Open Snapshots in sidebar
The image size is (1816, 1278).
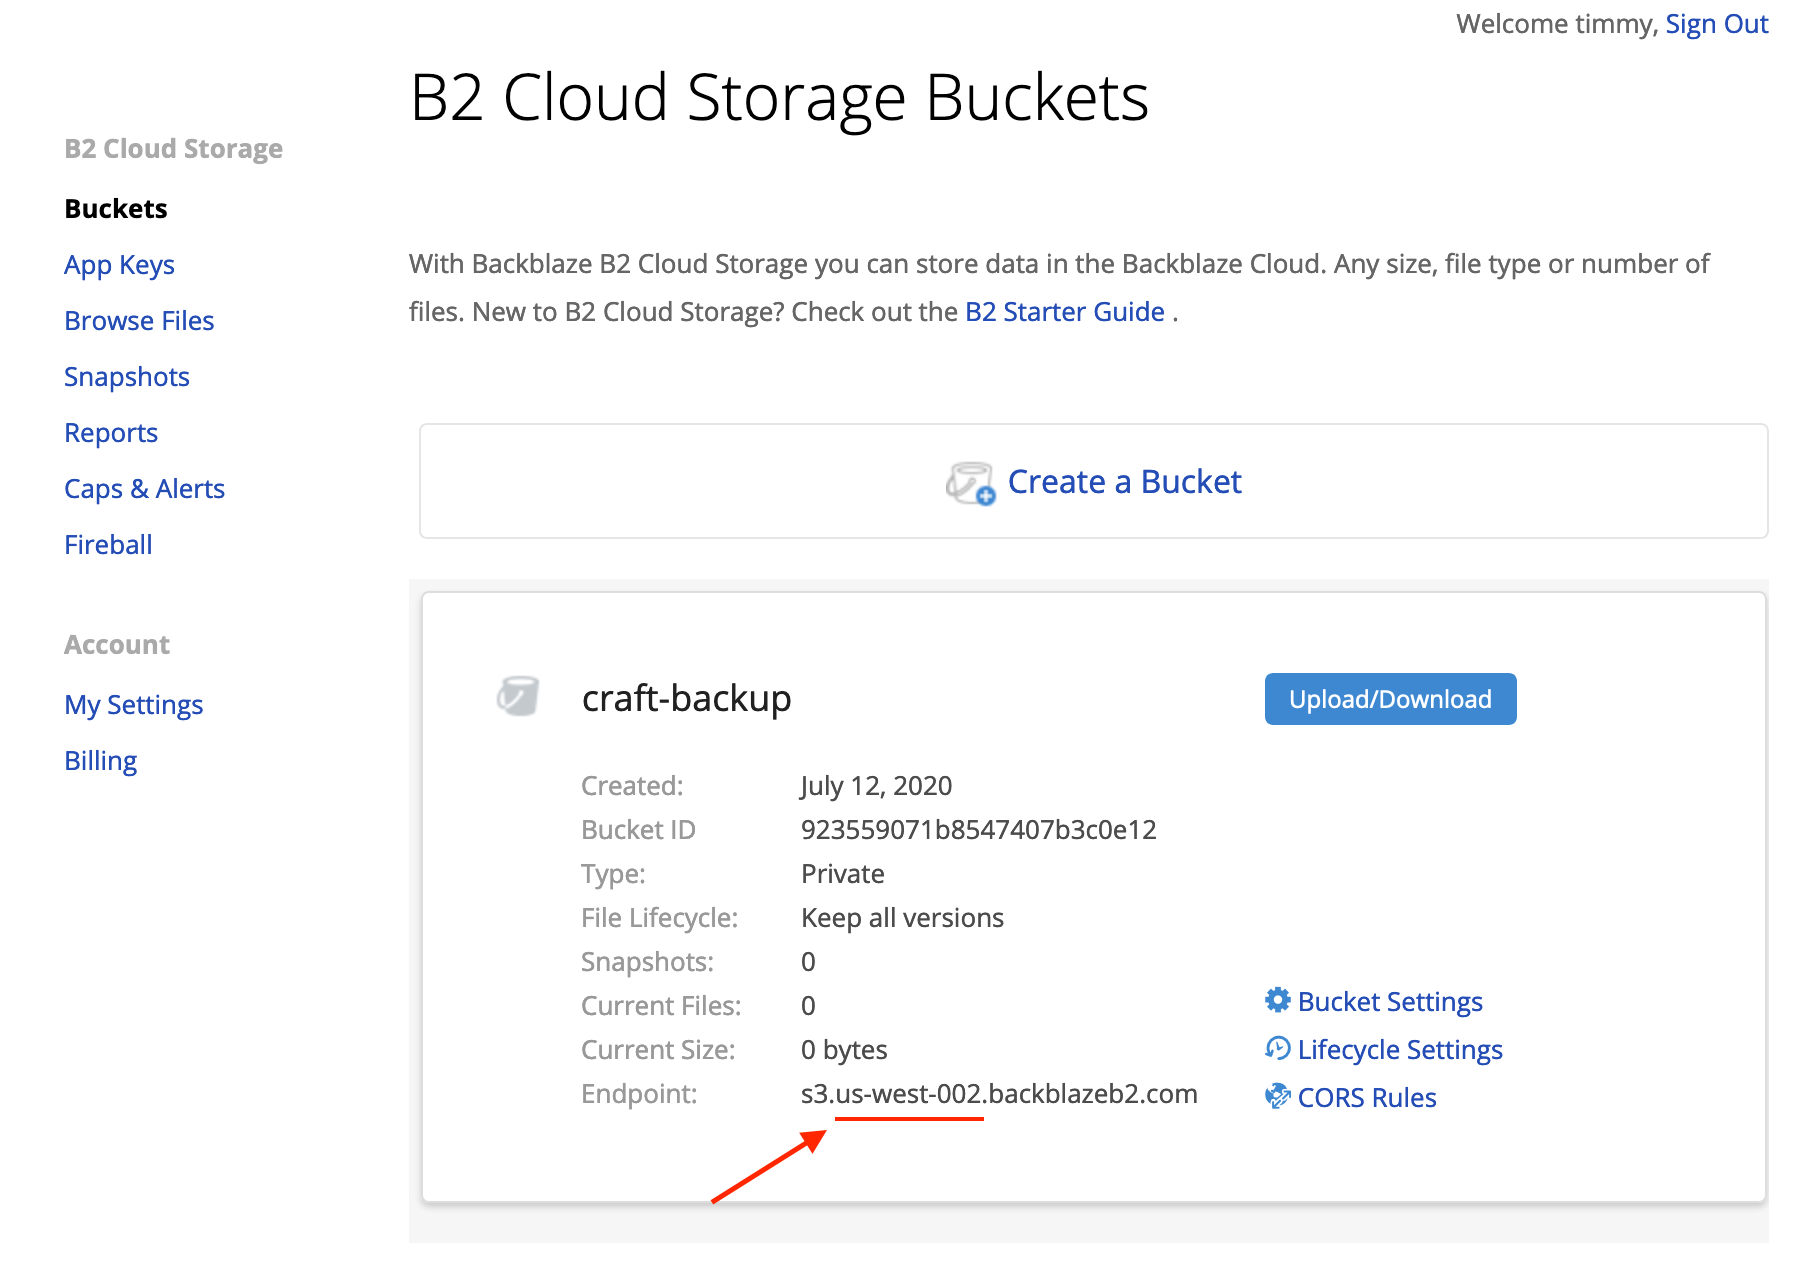pyautogui.click(x=127, y=377)
